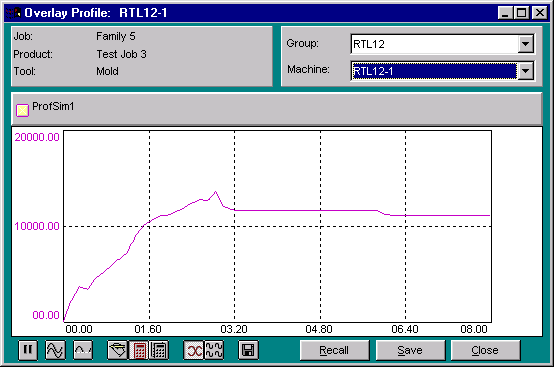This screenshot has height=367, width=554.
Task: Click the 10000.00 y-axis label
Action: [x=37, y=226]
